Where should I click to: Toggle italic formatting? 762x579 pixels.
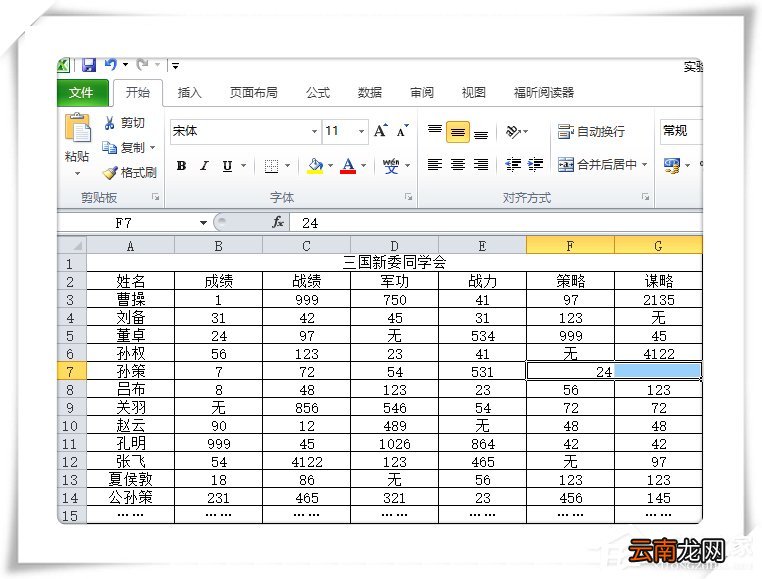pos(204,166)
